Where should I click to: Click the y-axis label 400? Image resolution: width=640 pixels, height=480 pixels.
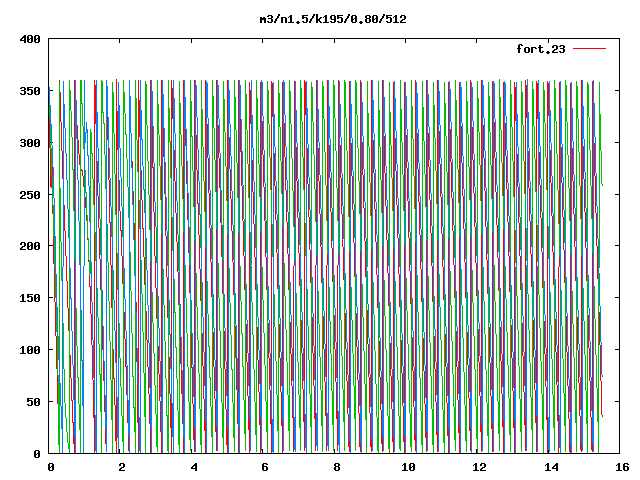pyautogui.click(x=30, y=40)
